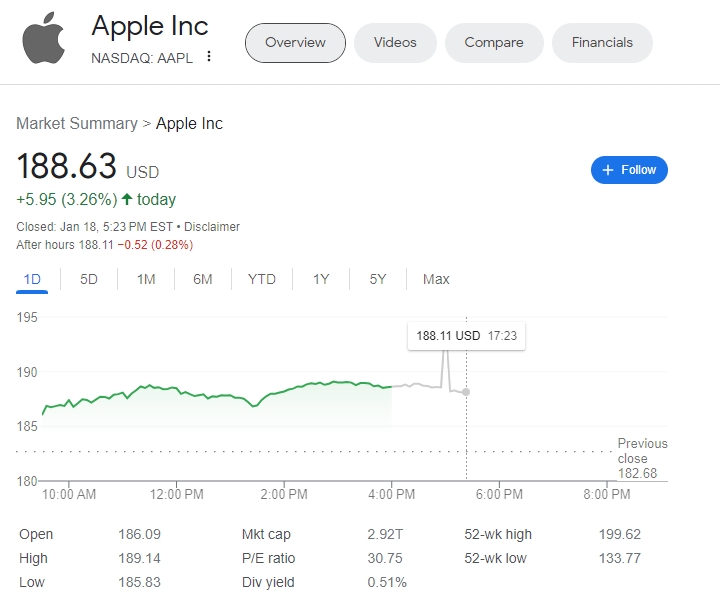Click the plus Follow button
The height and width of the screenshot is (592, 720).
(629, 170)
